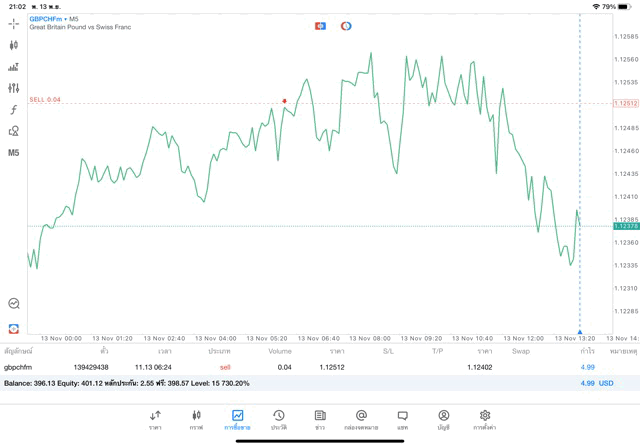Open the Chat tab icon

(x=402, y=419)
